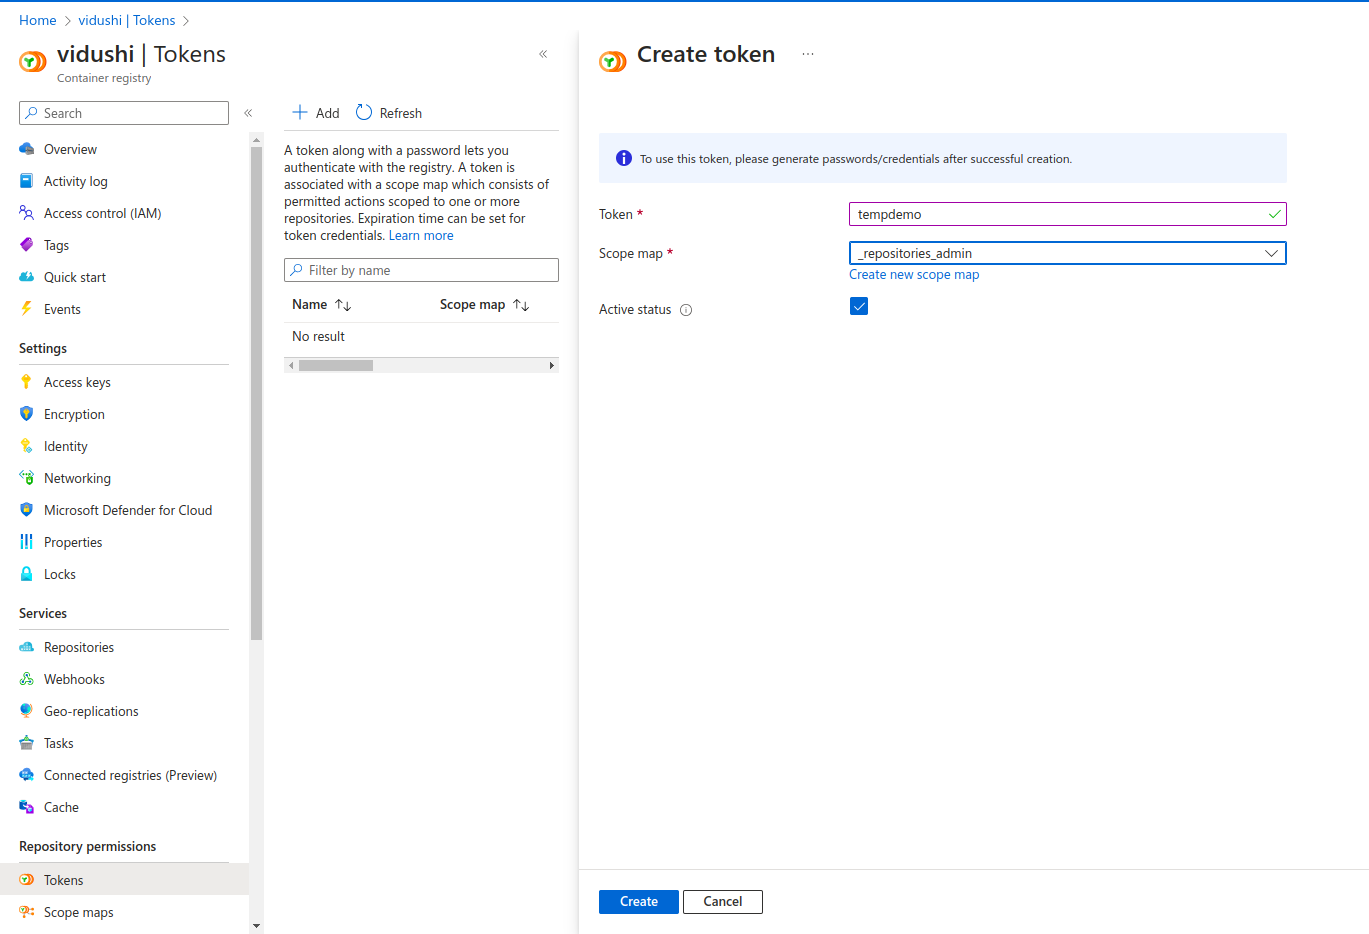Open the Create token more options ellipsis
Screen dimensions: 1369x934
pos(808,54)
